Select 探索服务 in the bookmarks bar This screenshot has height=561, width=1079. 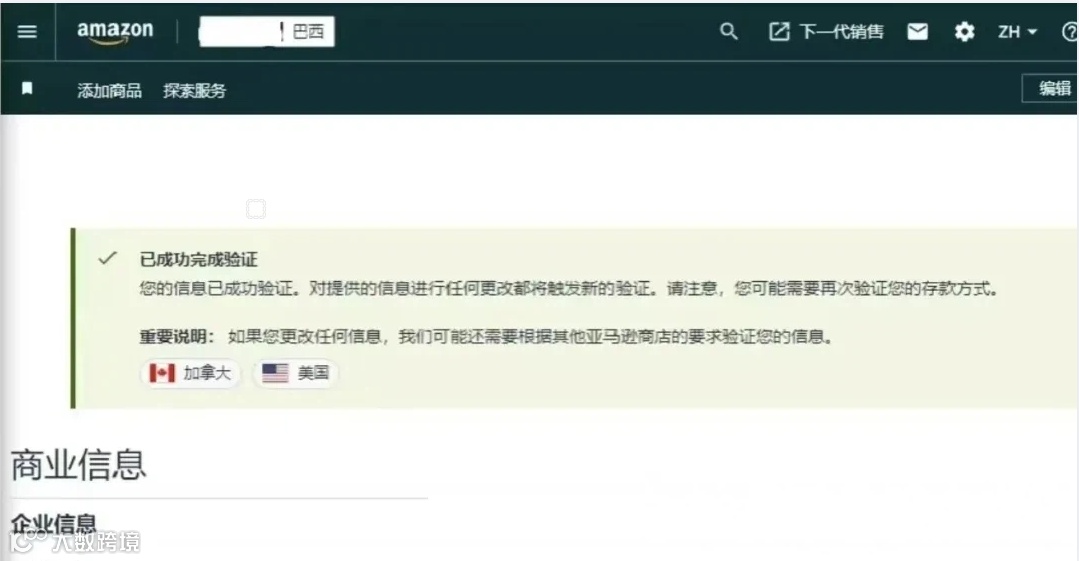pos(195,90)
